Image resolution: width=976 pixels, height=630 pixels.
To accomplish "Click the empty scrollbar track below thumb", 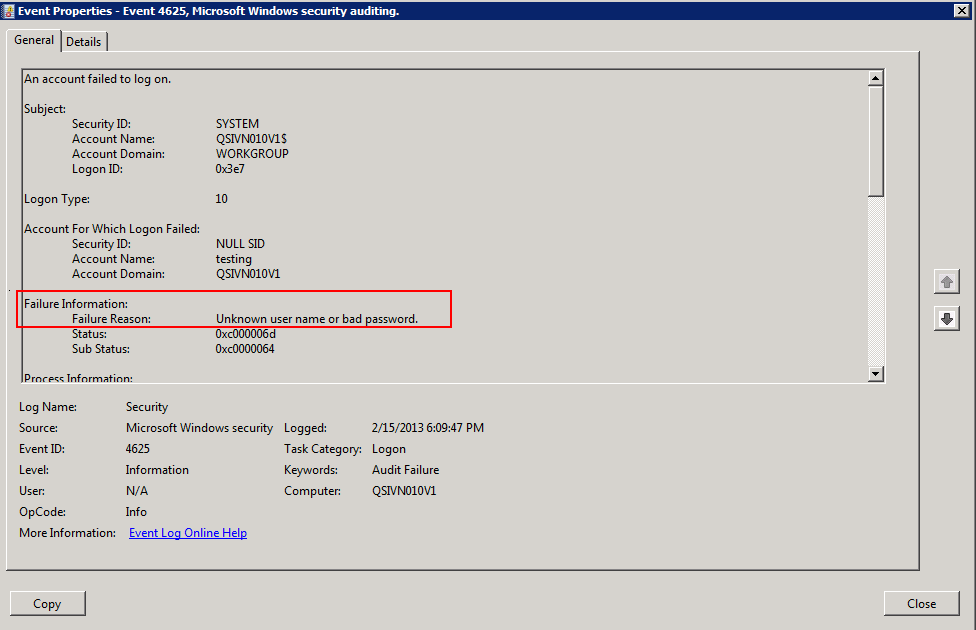I will coord(876,280).
